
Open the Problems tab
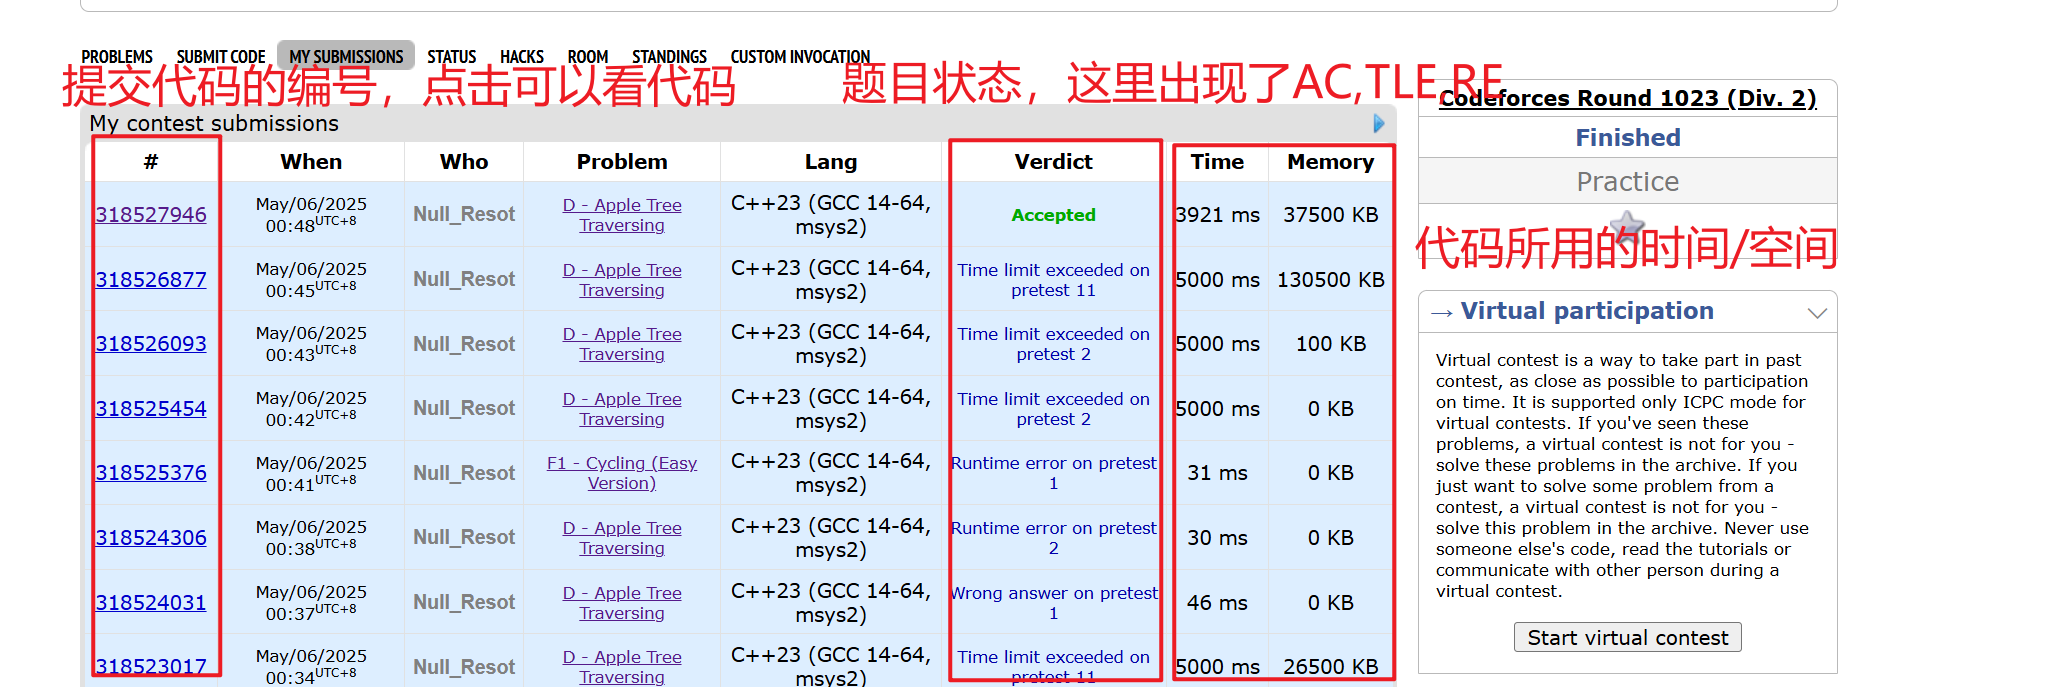117,57
